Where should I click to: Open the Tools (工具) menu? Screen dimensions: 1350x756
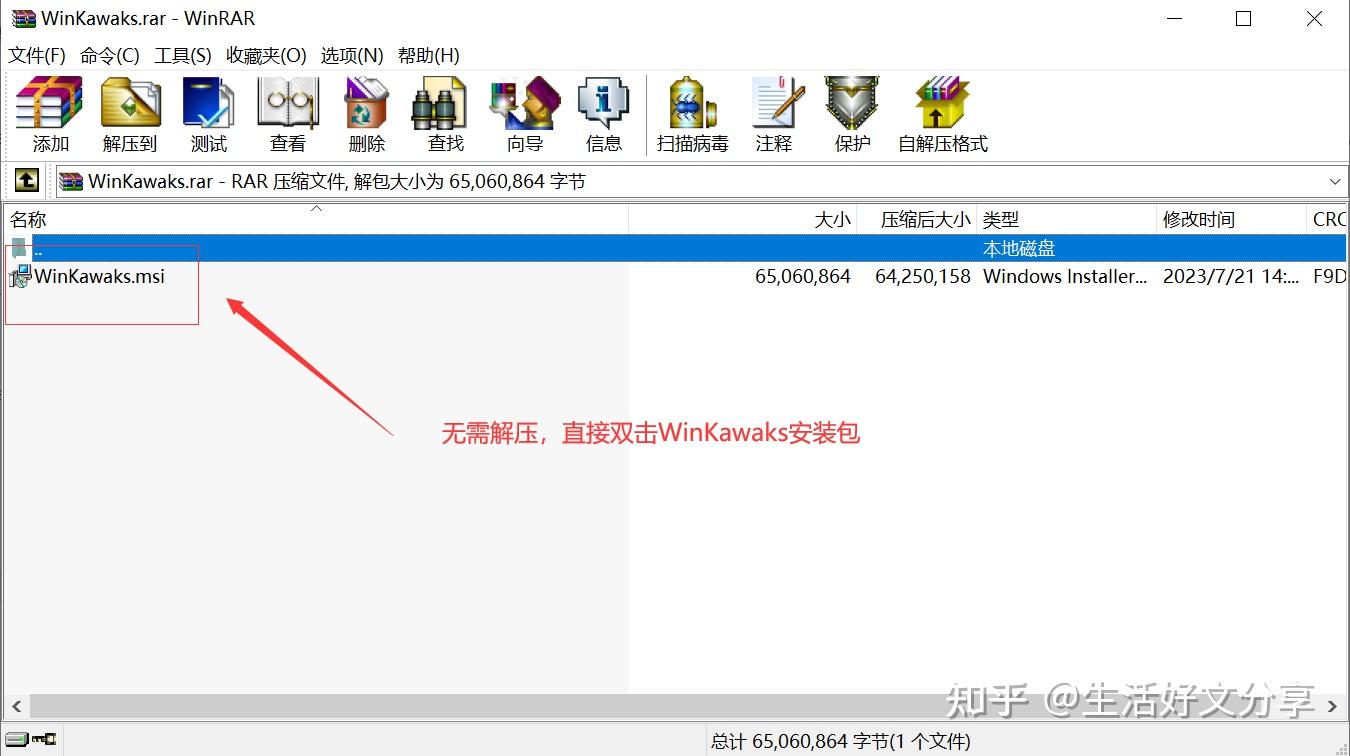183,55
